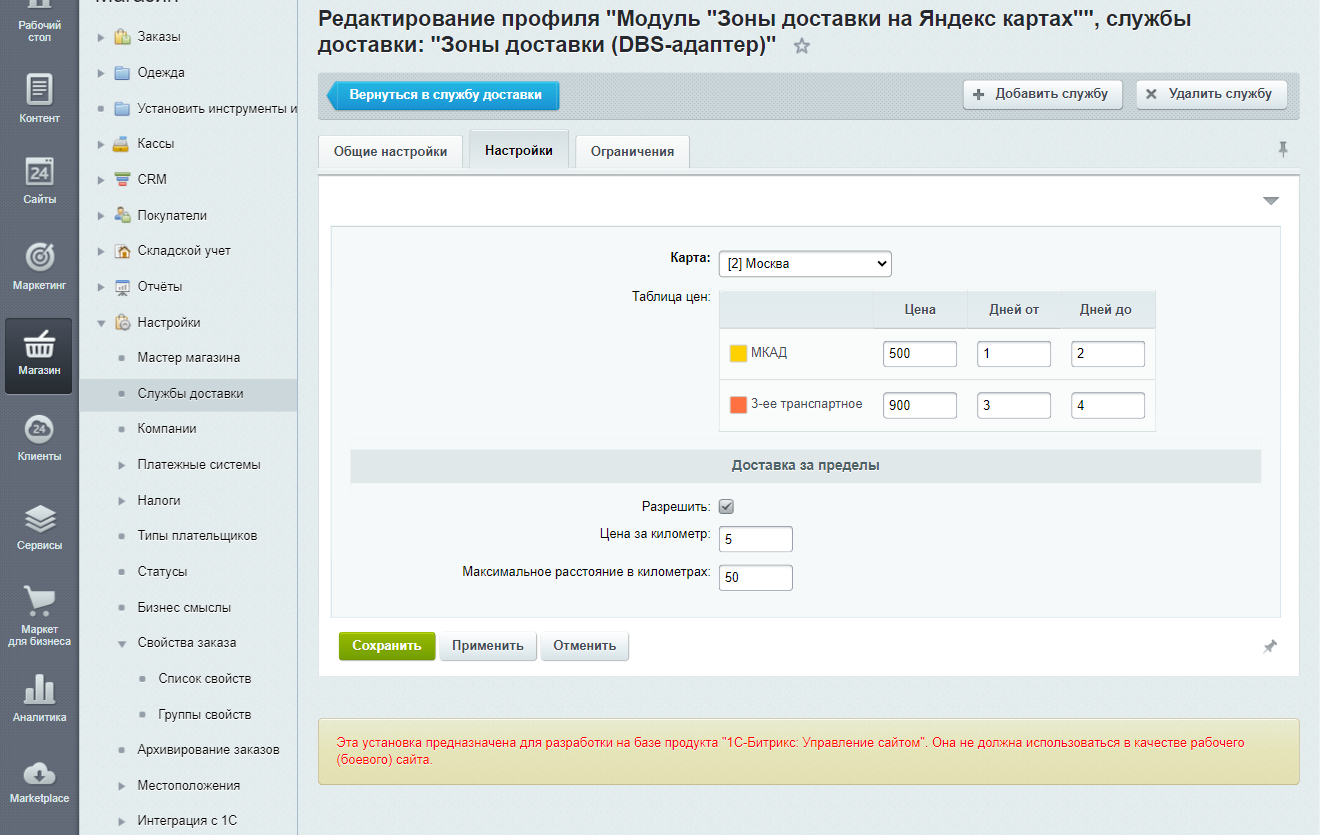Switch to the Общие настройки tab
Screen dimensions: 1320x835
(390, 152)
